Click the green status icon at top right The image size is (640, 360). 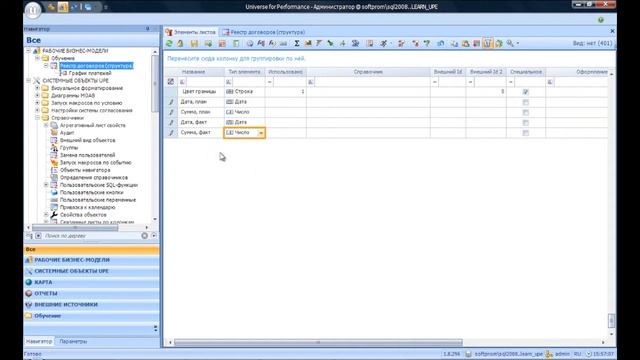coord(601,20)
